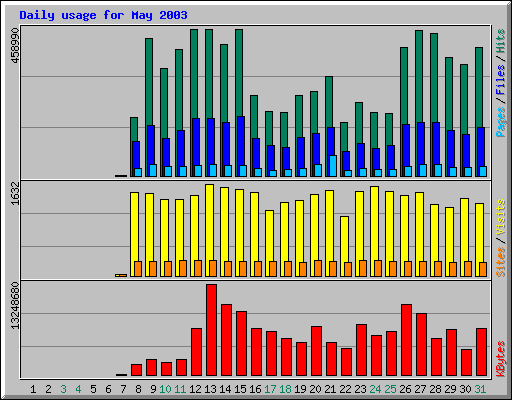Select the green hits bar for day 21
The width and height of the screenshot is (512, 400).
point(329,102)
